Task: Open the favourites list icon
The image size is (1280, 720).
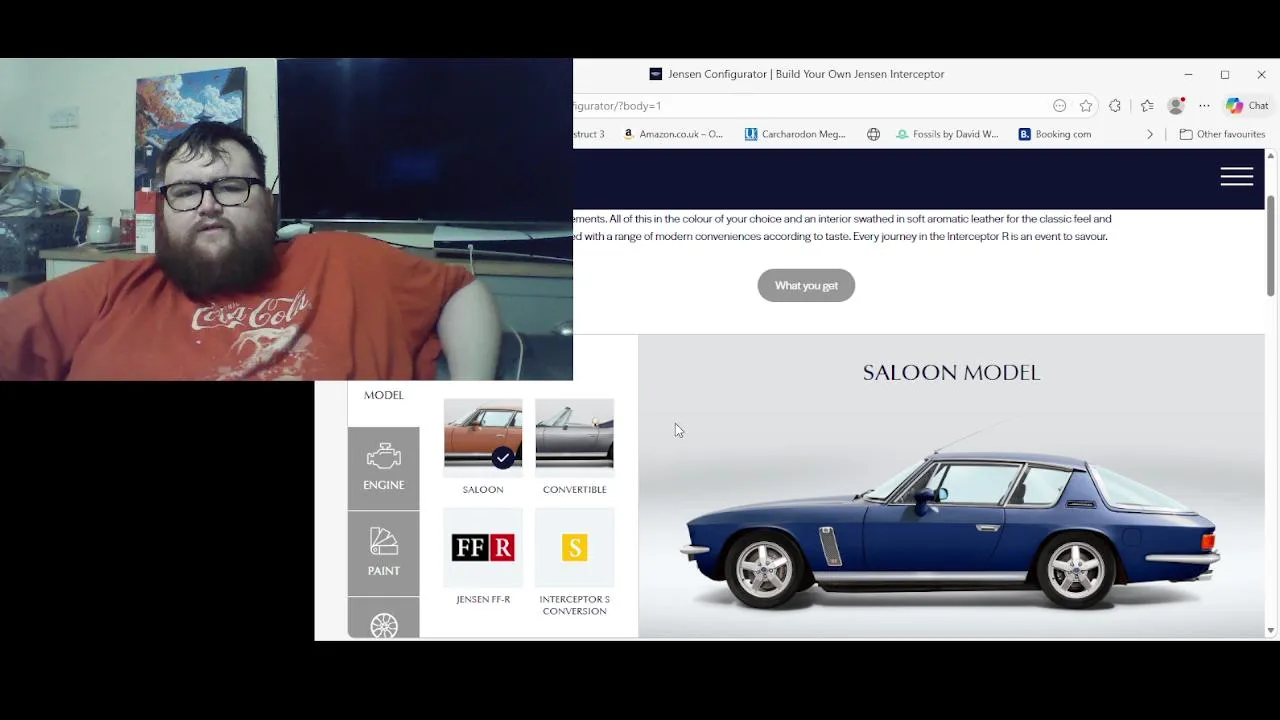Action: coord(1147,106)
